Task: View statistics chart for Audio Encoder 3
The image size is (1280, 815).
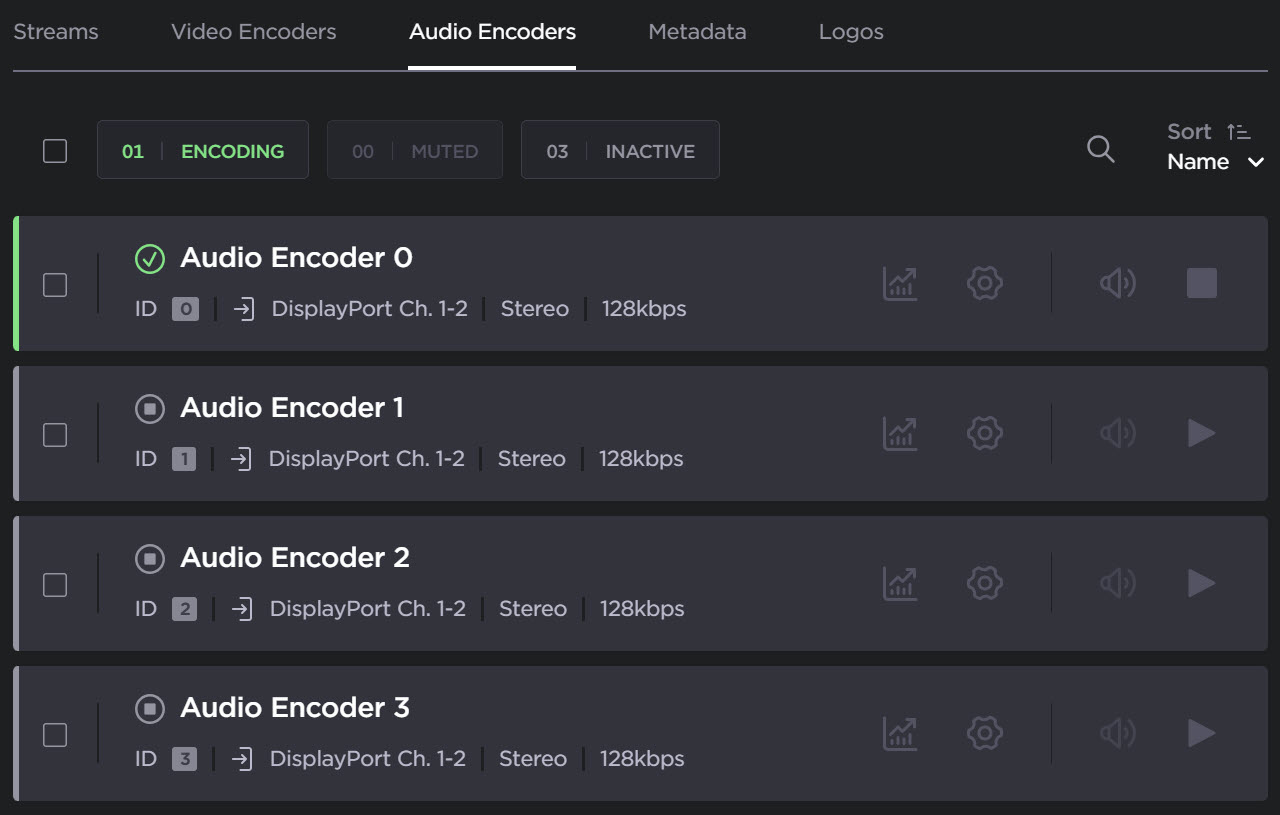Action: 900,733
